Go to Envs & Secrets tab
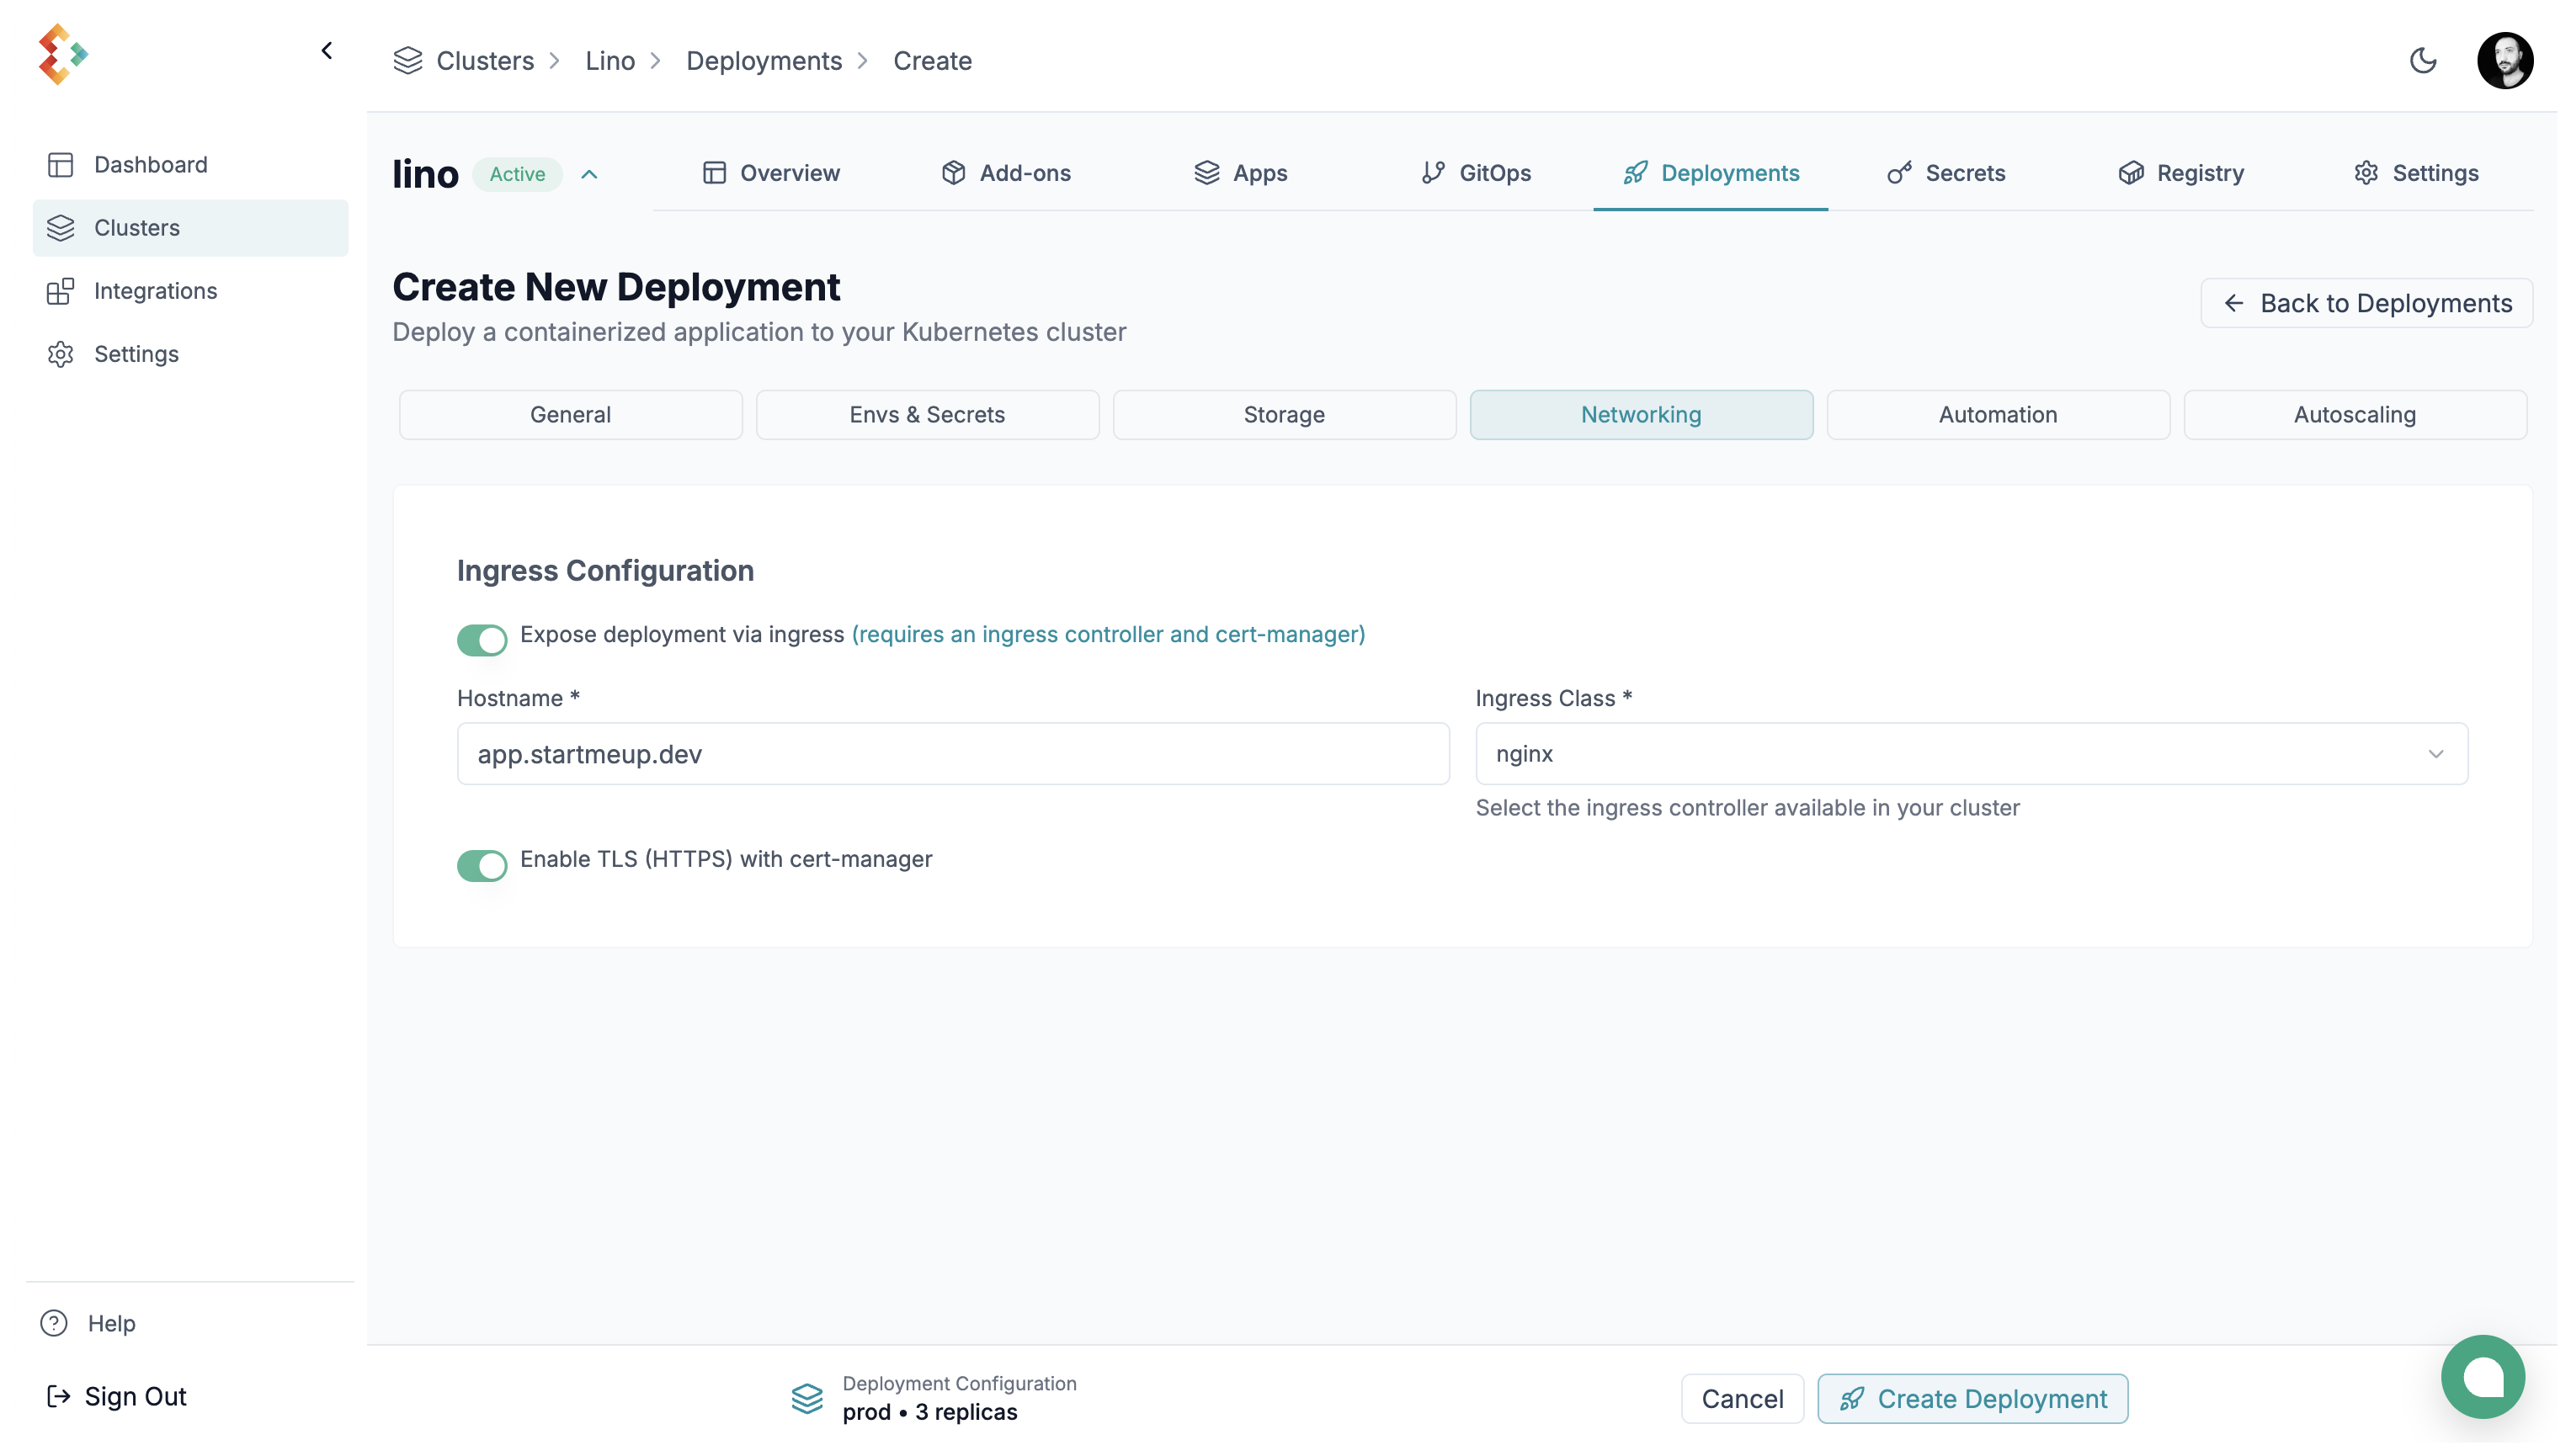The width and height of the screenshot is (2571, 1456). 927,415
